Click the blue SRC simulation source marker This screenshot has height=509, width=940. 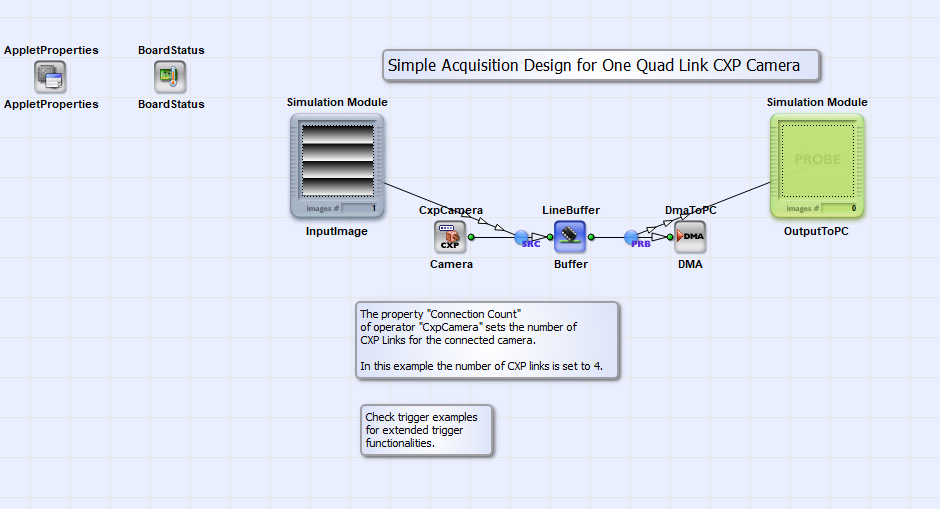click(522, 237)
